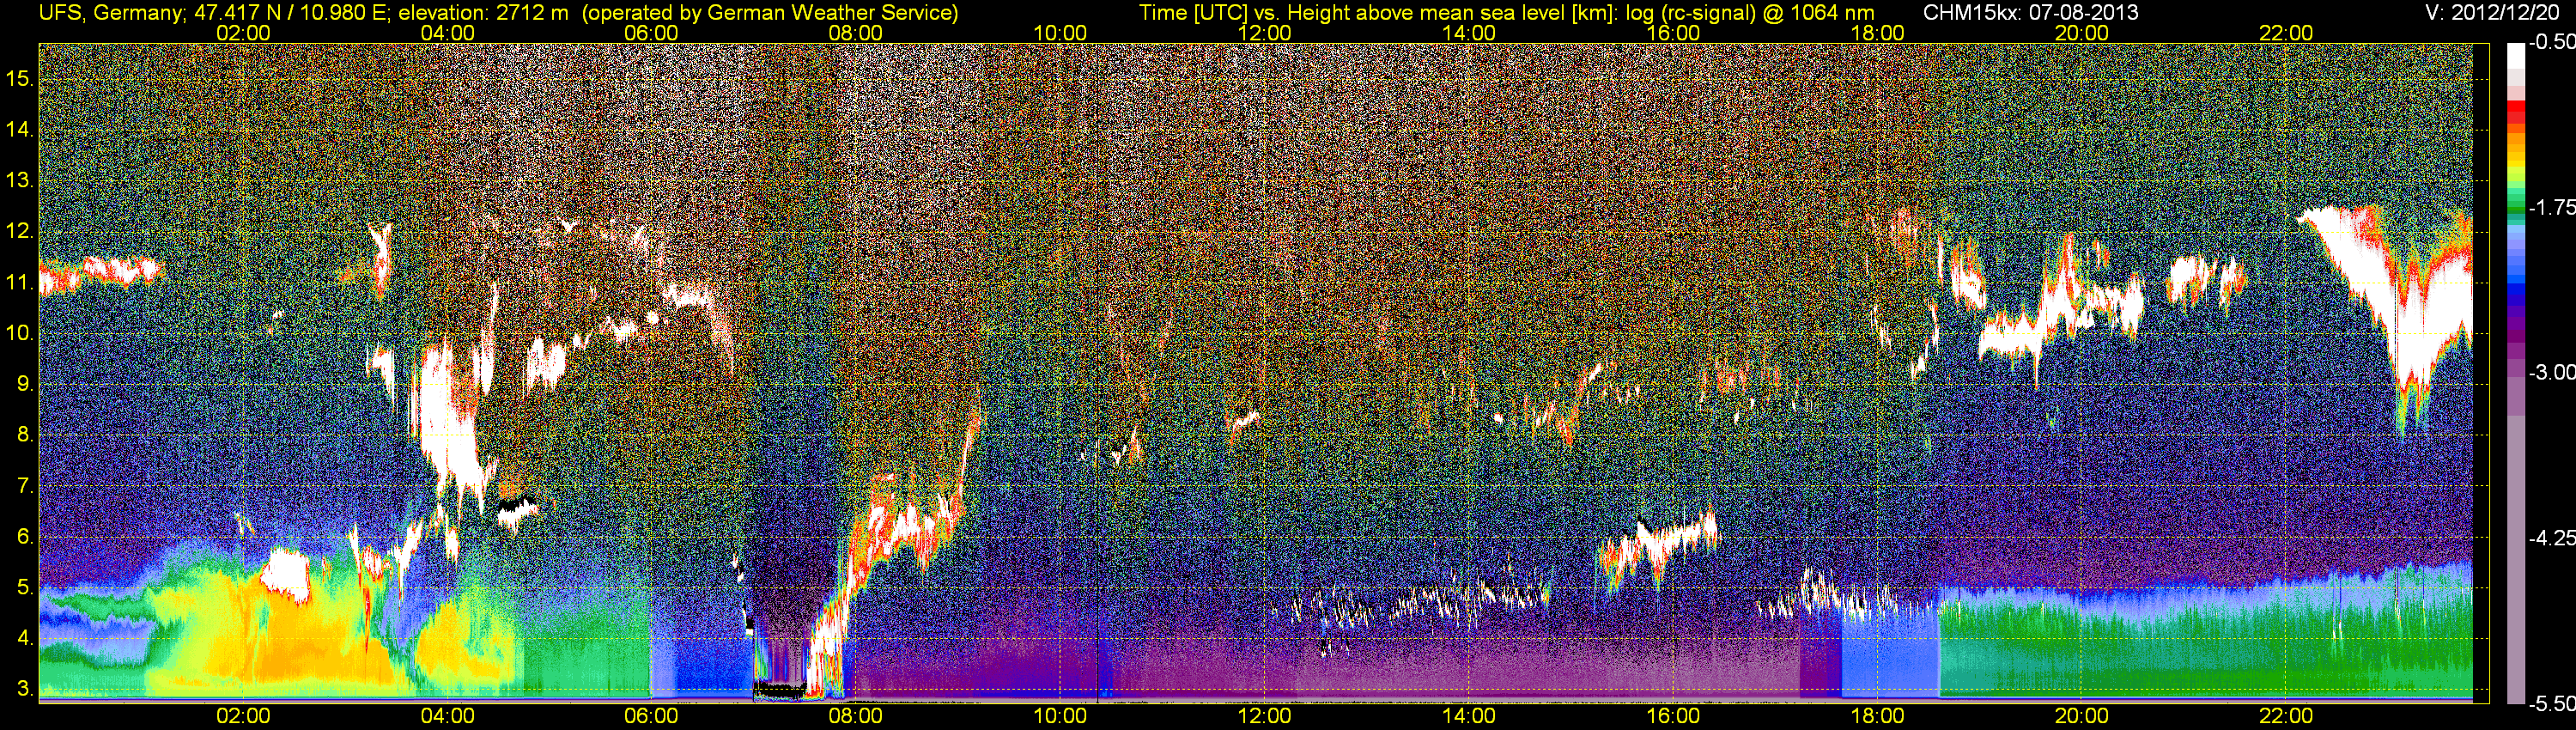Screen dimensions: 2576x730
Task: Click the height axis label 11 km
Action: [x=20, y=283]
